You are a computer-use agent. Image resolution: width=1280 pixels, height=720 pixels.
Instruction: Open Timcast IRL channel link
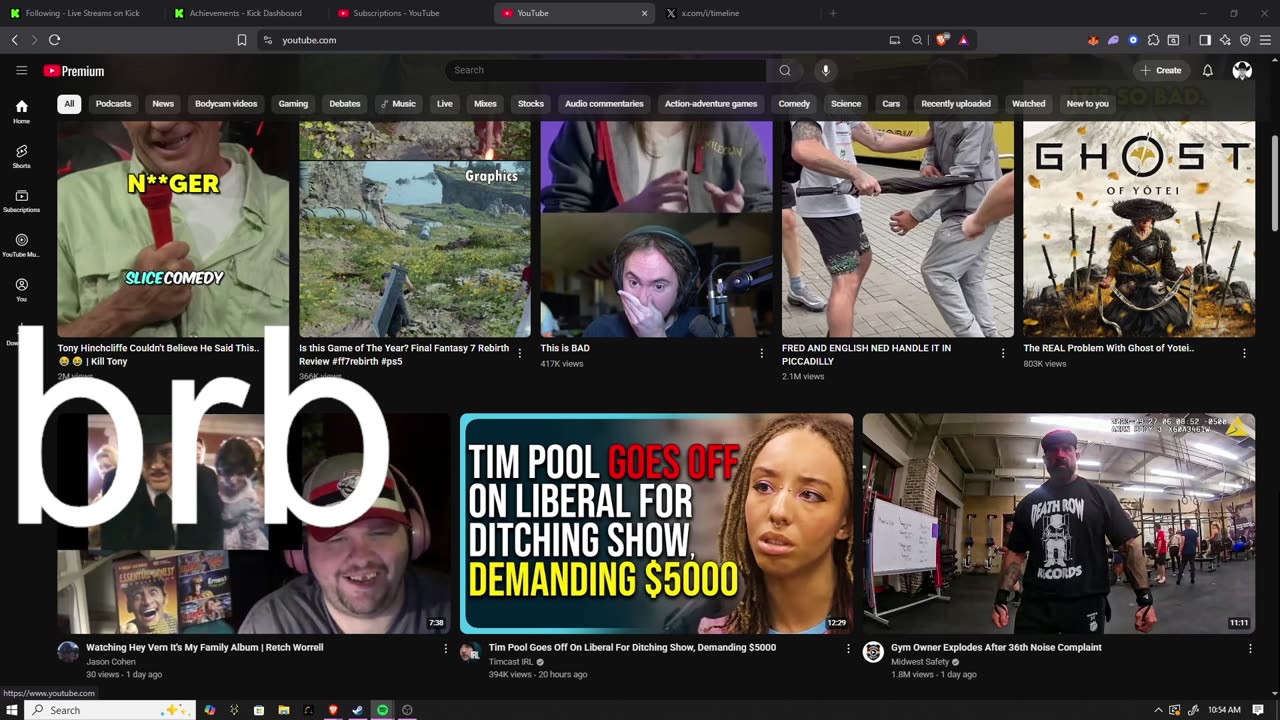511,662
